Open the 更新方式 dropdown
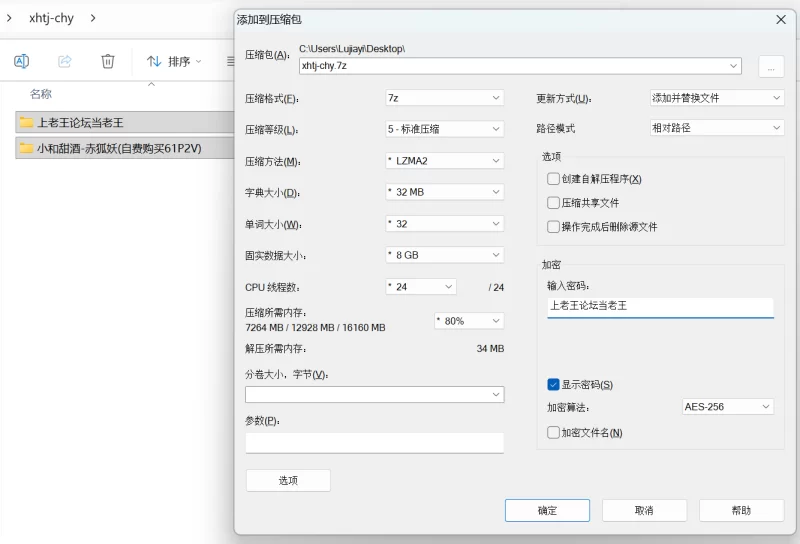Image resolution: width=800 pixels, height=544 pixels. 716,98
